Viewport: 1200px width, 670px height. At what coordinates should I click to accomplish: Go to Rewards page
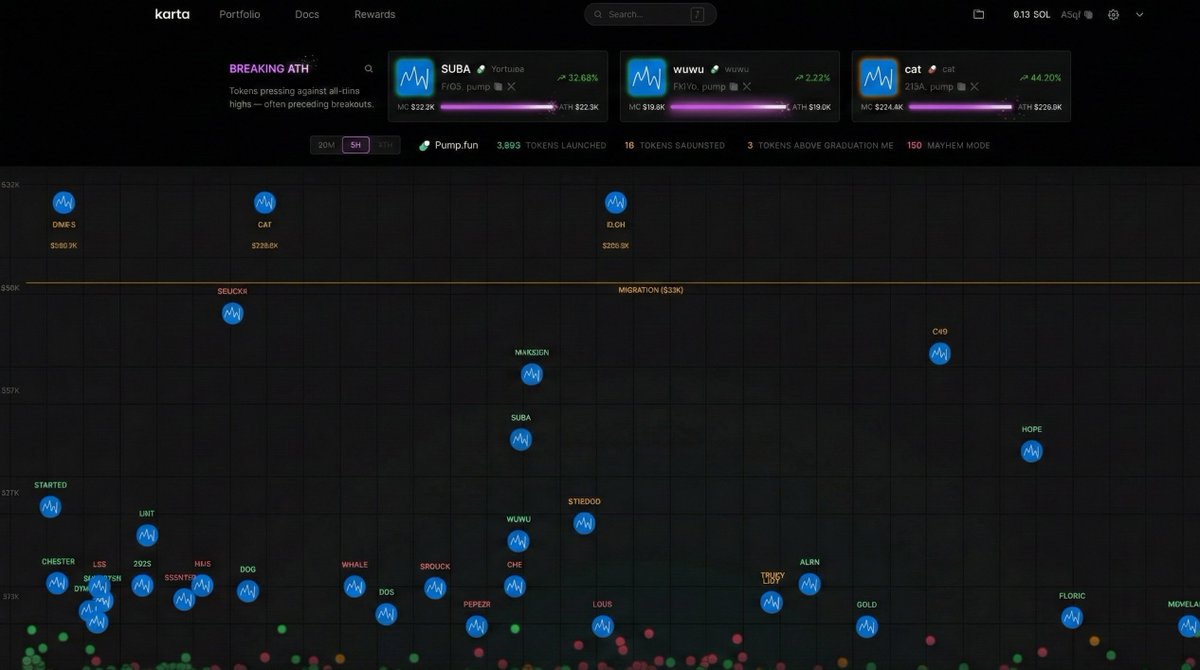coord(375,14)
